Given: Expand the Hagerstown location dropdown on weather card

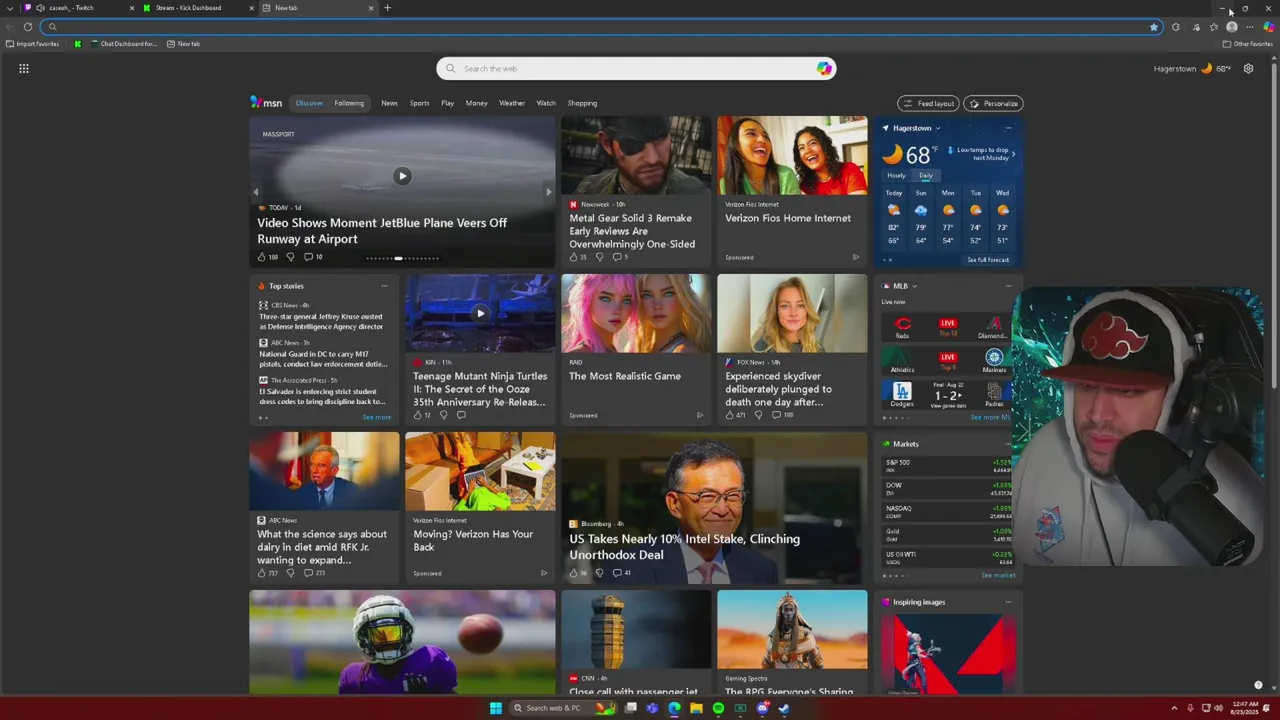Looking at the screenshot, I should (x=937, y=128).
